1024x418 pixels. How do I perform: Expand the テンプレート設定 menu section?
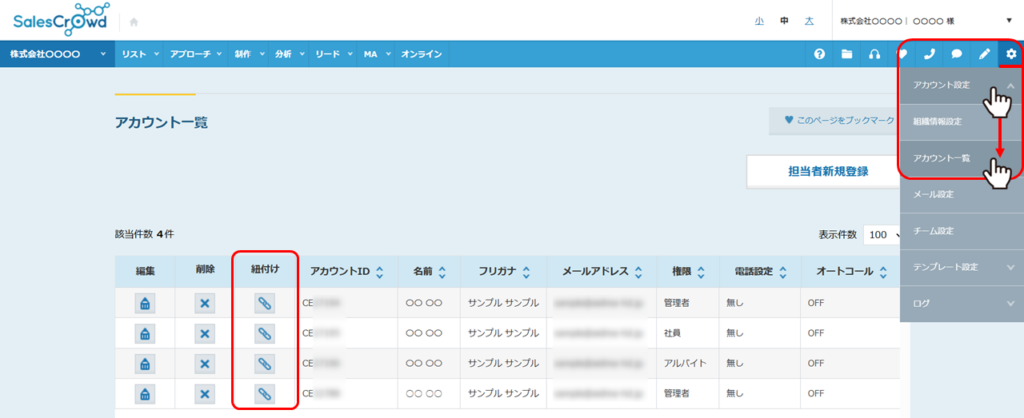coord(961,267)
